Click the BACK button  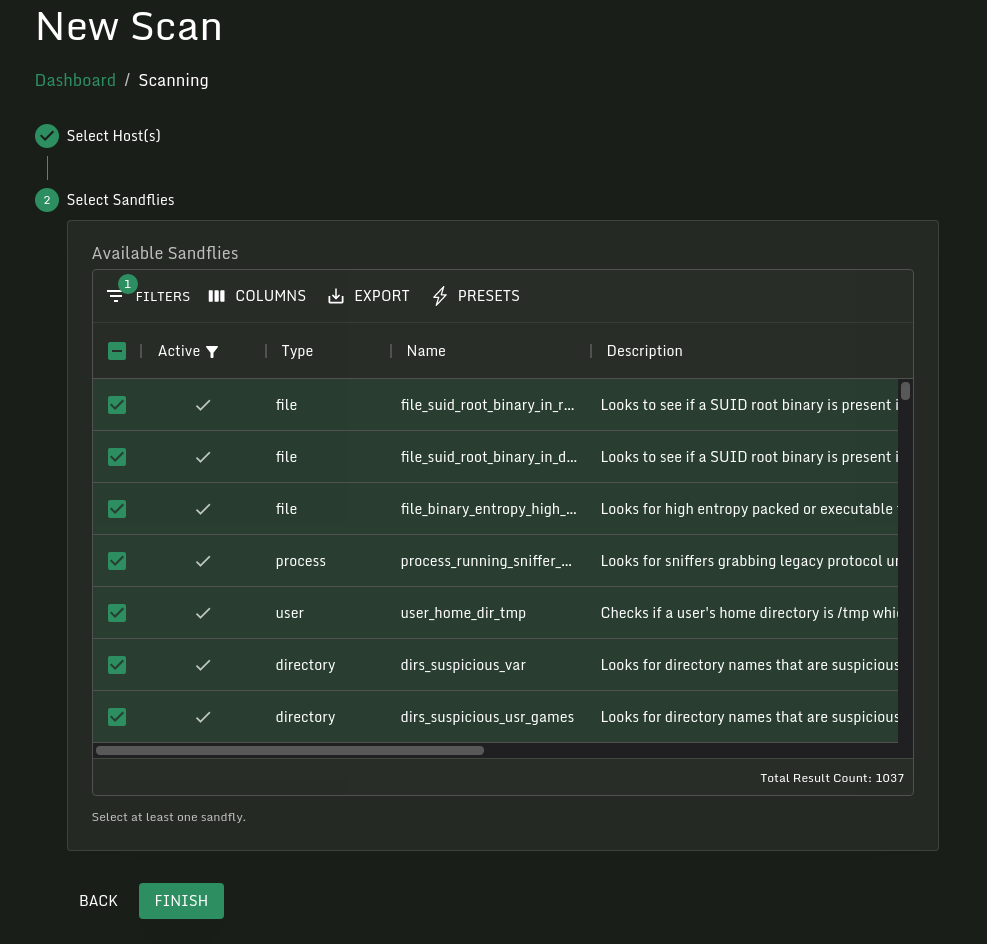(x=98, y=901)
